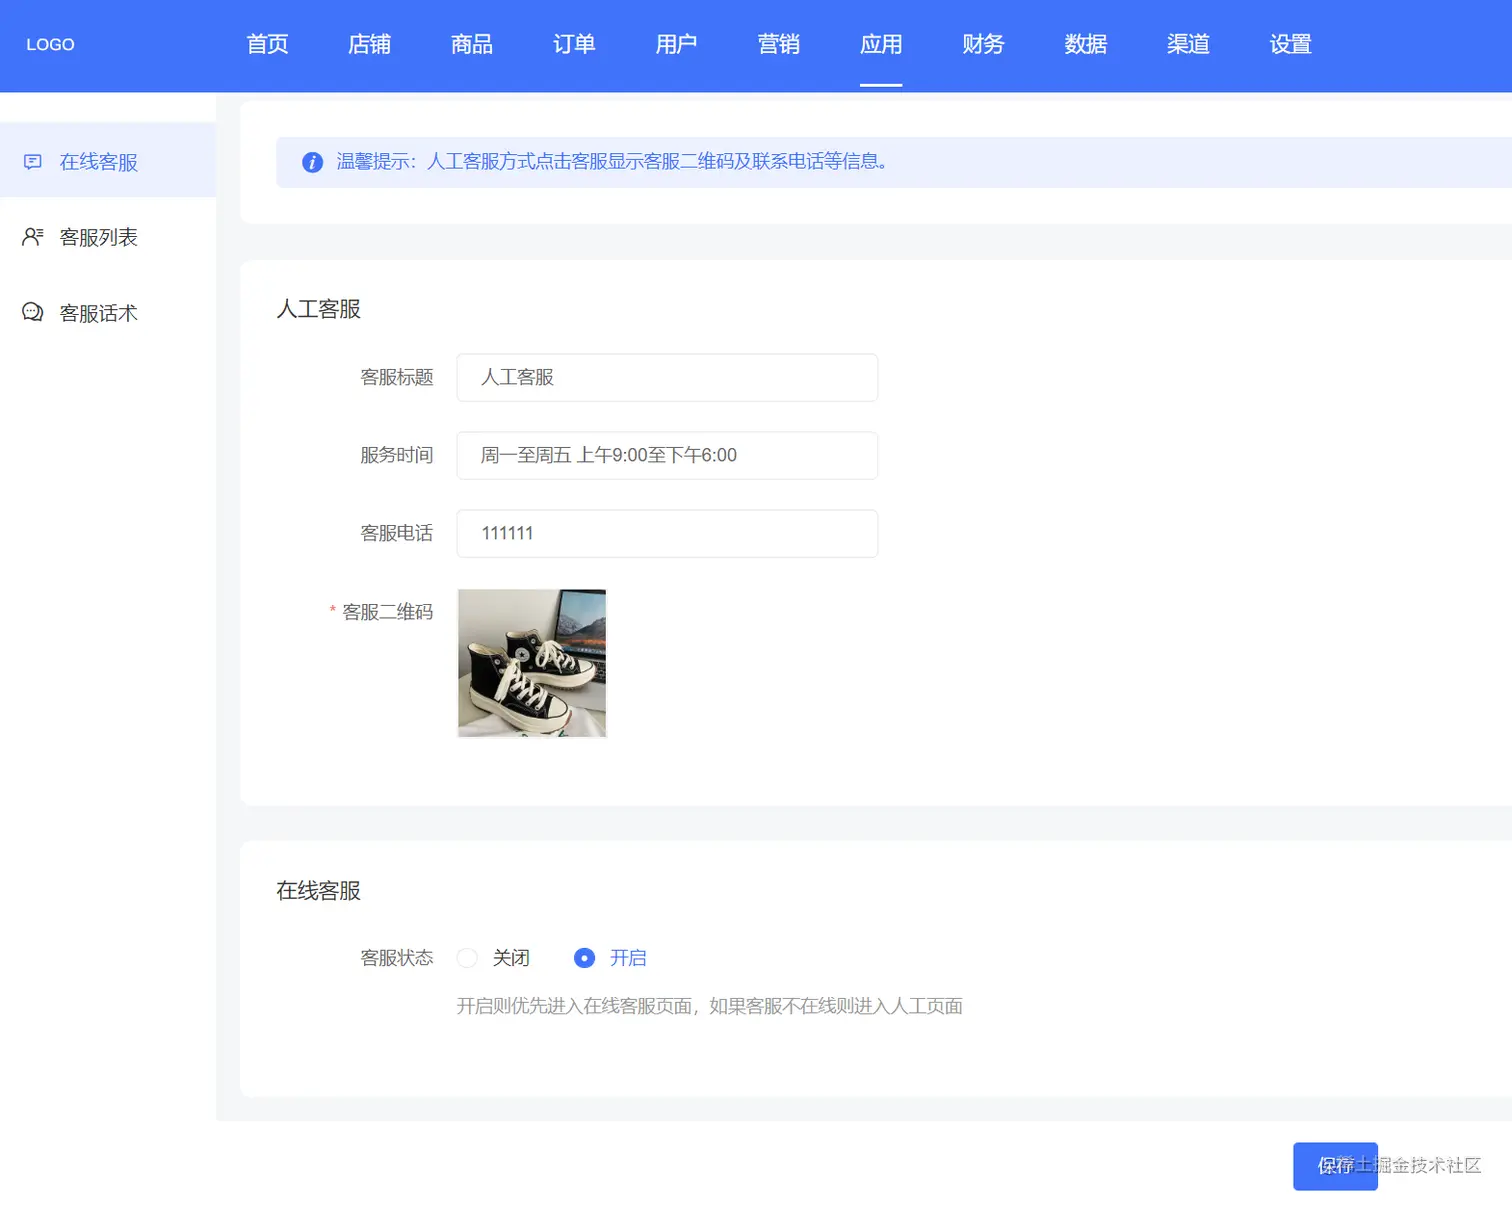Open the 用户 menu
Screen dimensions: 1512x1206
pyautogui.click(x=676, y=44)
